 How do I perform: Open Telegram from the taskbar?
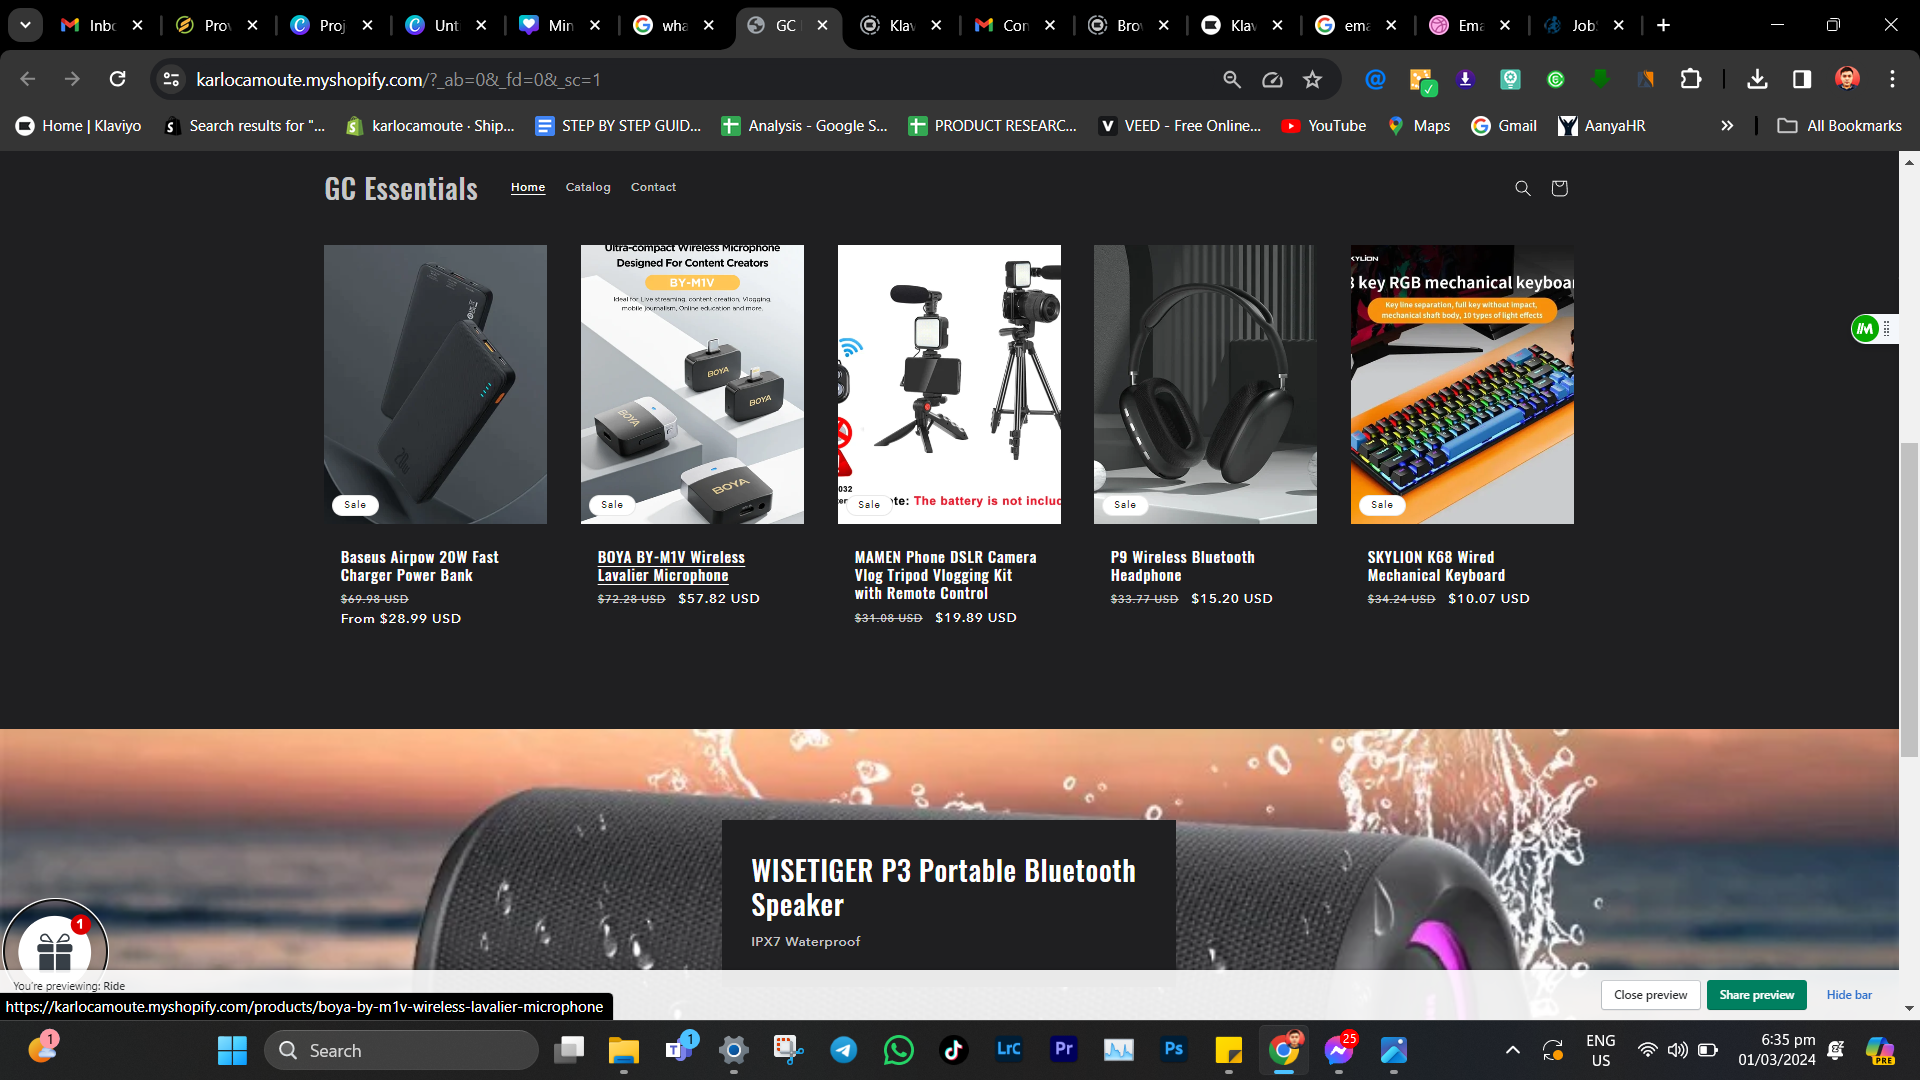[843, 1050]
